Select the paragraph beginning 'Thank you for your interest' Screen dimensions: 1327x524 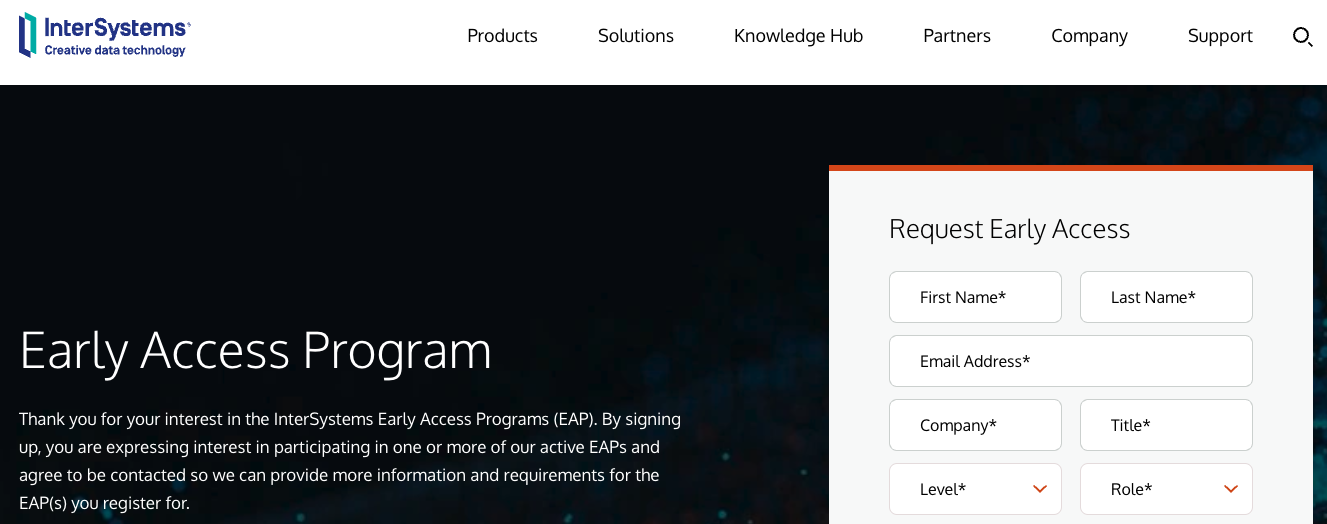(x=350, y=461)
